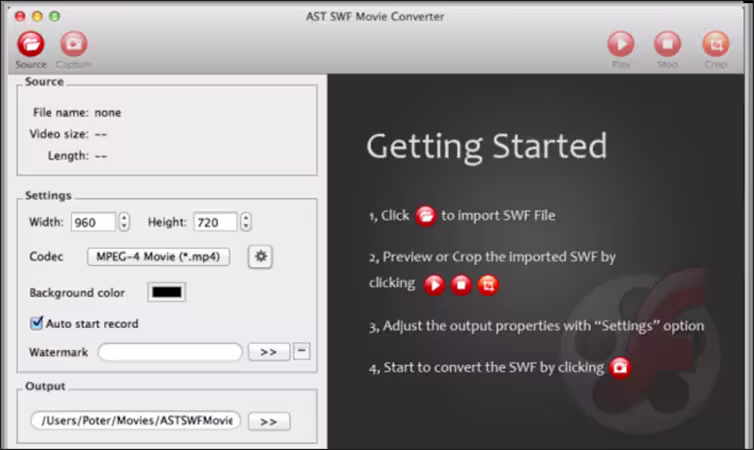The width and height of the screenshot is (754, 450).
Task: Click the stop icon in Getting Started step 2
Action: [461, 285]
